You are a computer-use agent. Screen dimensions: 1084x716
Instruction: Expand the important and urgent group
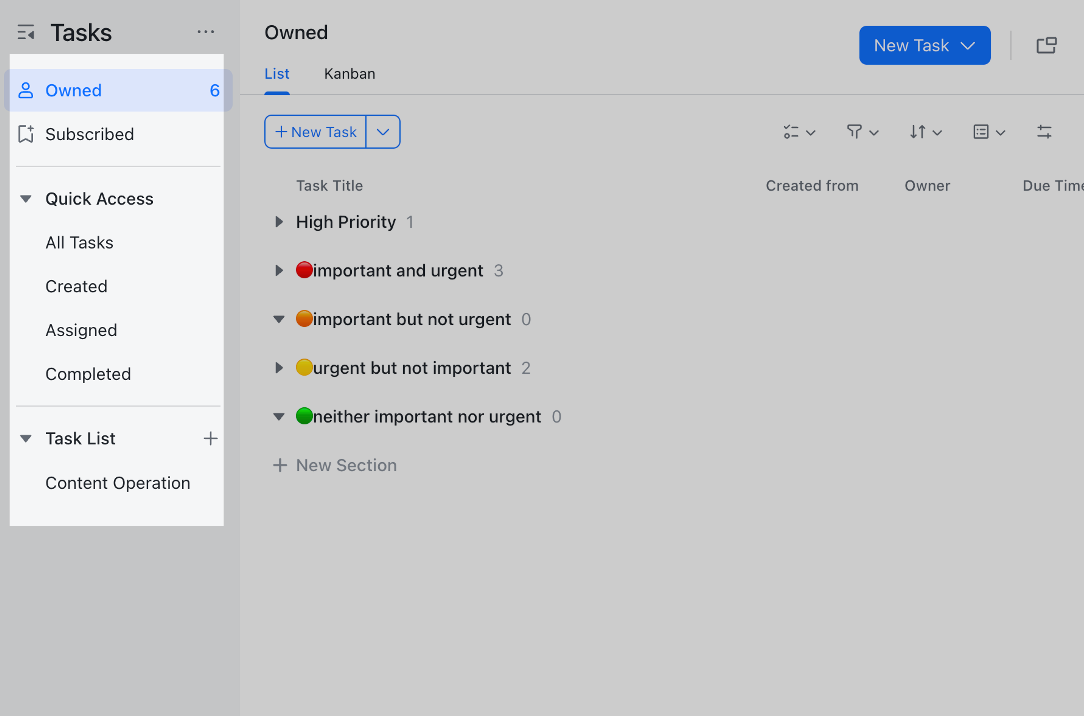point(278,270)
